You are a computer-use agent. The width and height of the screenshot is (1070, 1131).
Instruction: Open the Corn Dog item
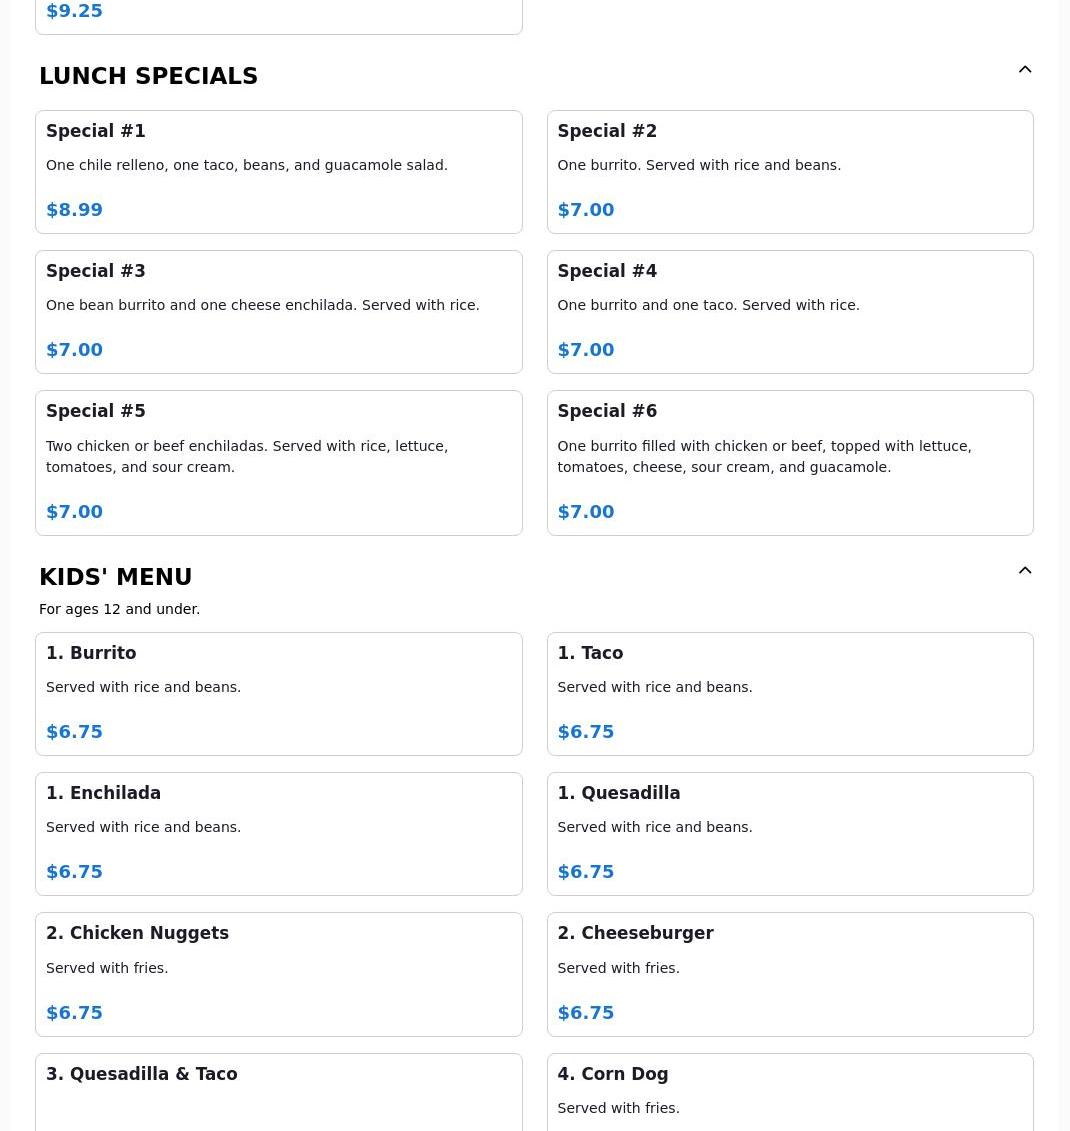(x=790, y=1090)
